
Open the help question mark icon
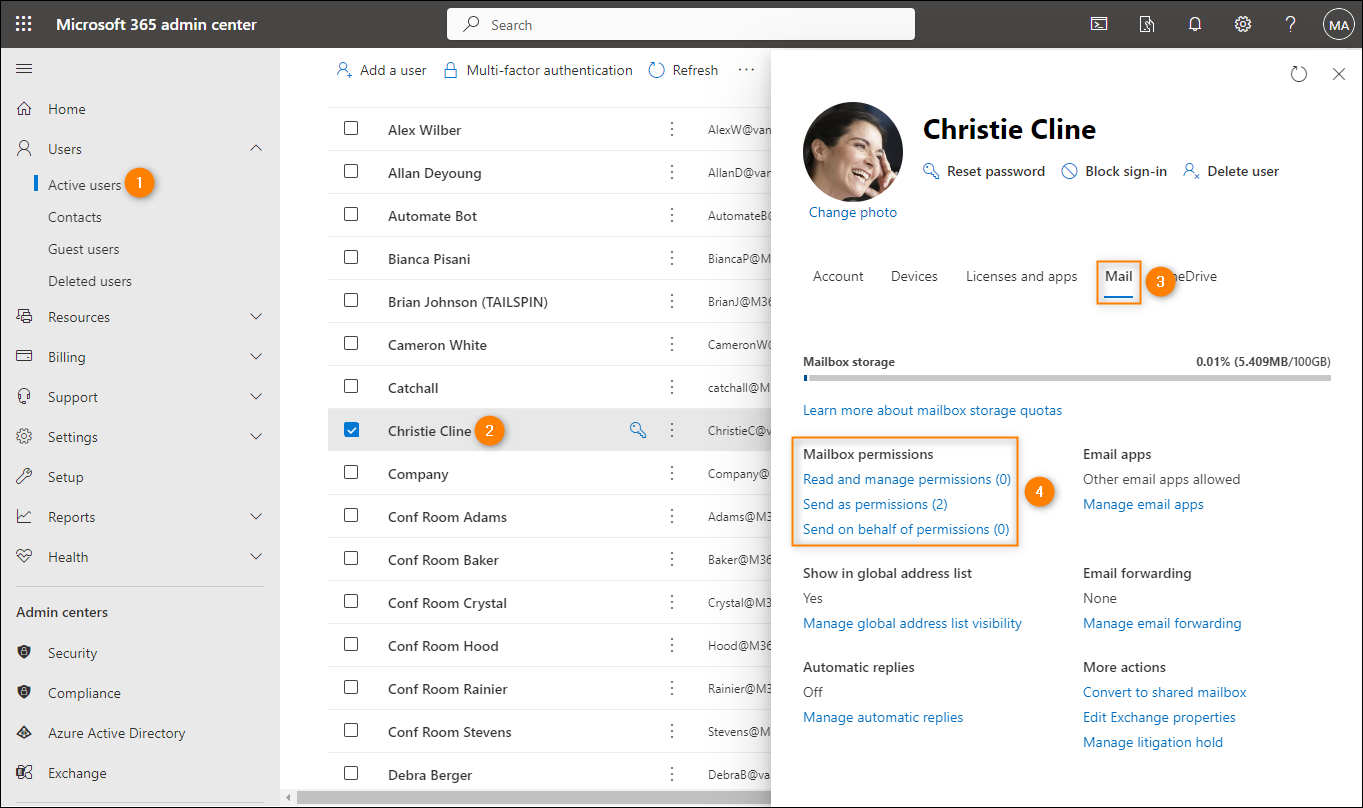click(1291, 24)
